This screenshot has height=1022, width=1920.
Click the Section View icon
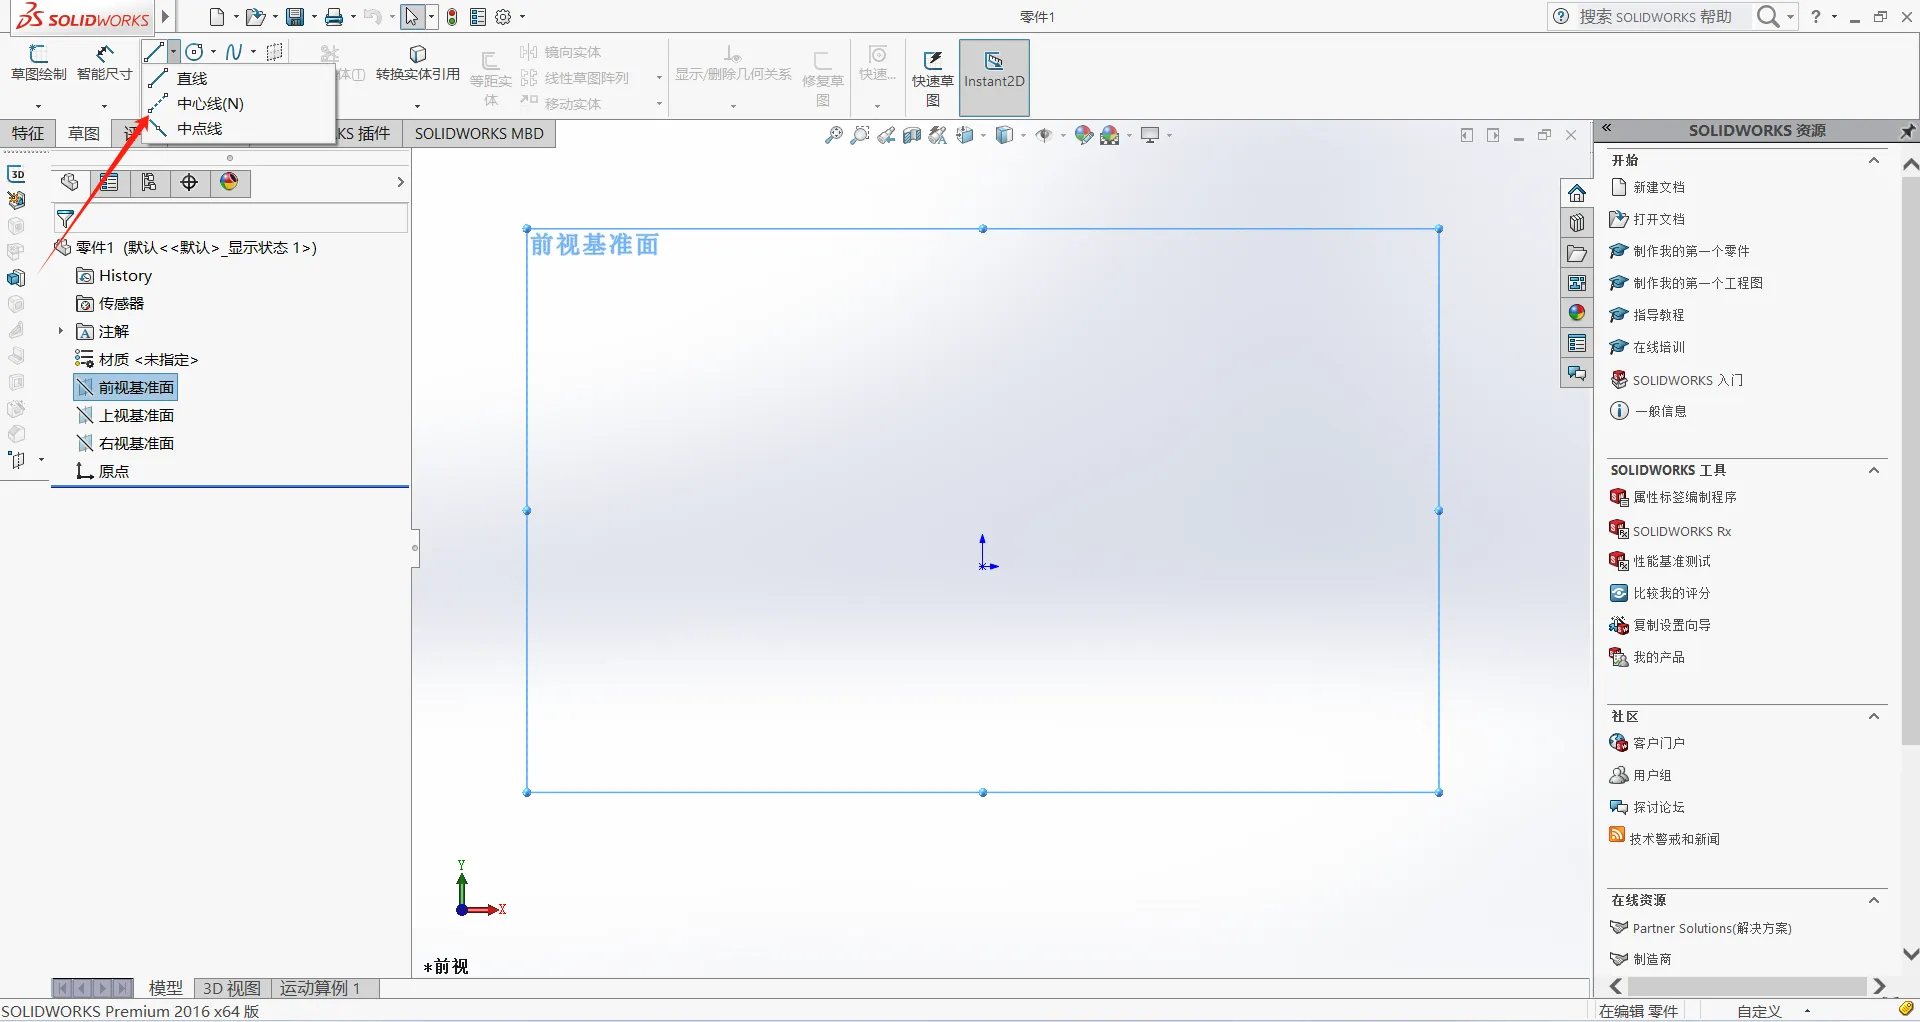click(912, 135)
